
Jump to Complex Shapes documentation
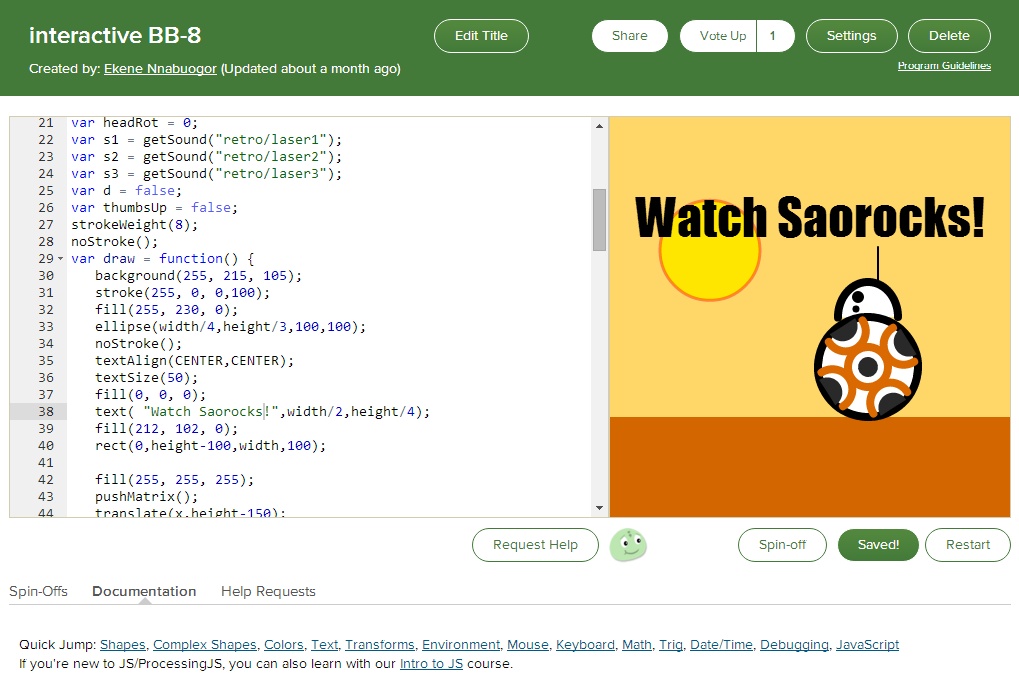click(x=205, y=645)
